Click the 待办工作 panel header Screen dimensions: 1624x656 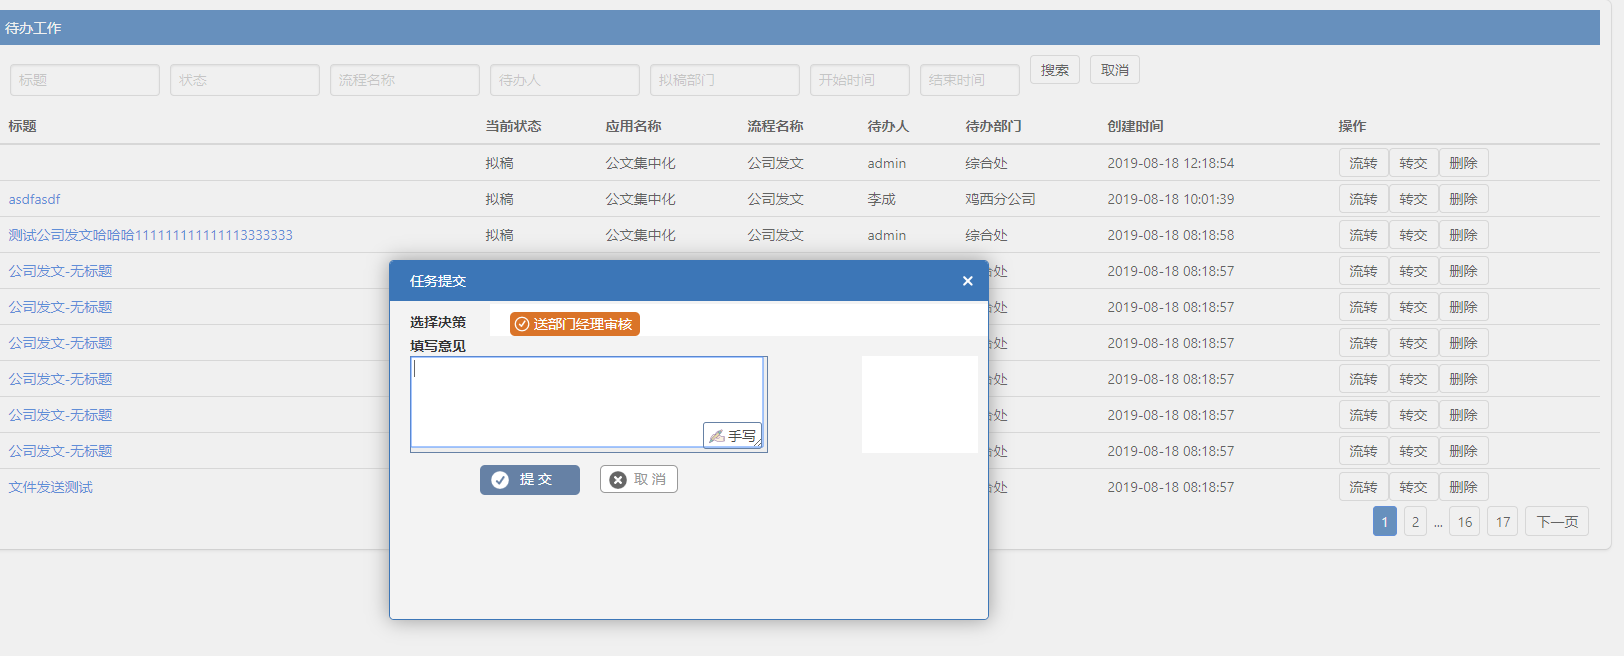(x=800, y=28)
